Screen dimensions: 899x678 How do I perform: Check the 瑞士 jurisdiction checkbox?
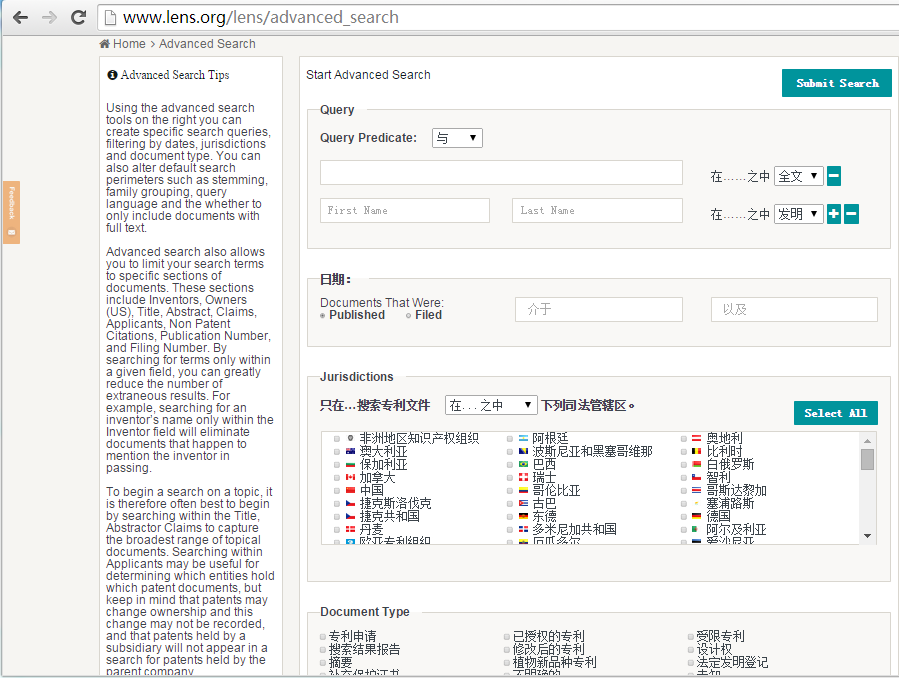point(510,477)
